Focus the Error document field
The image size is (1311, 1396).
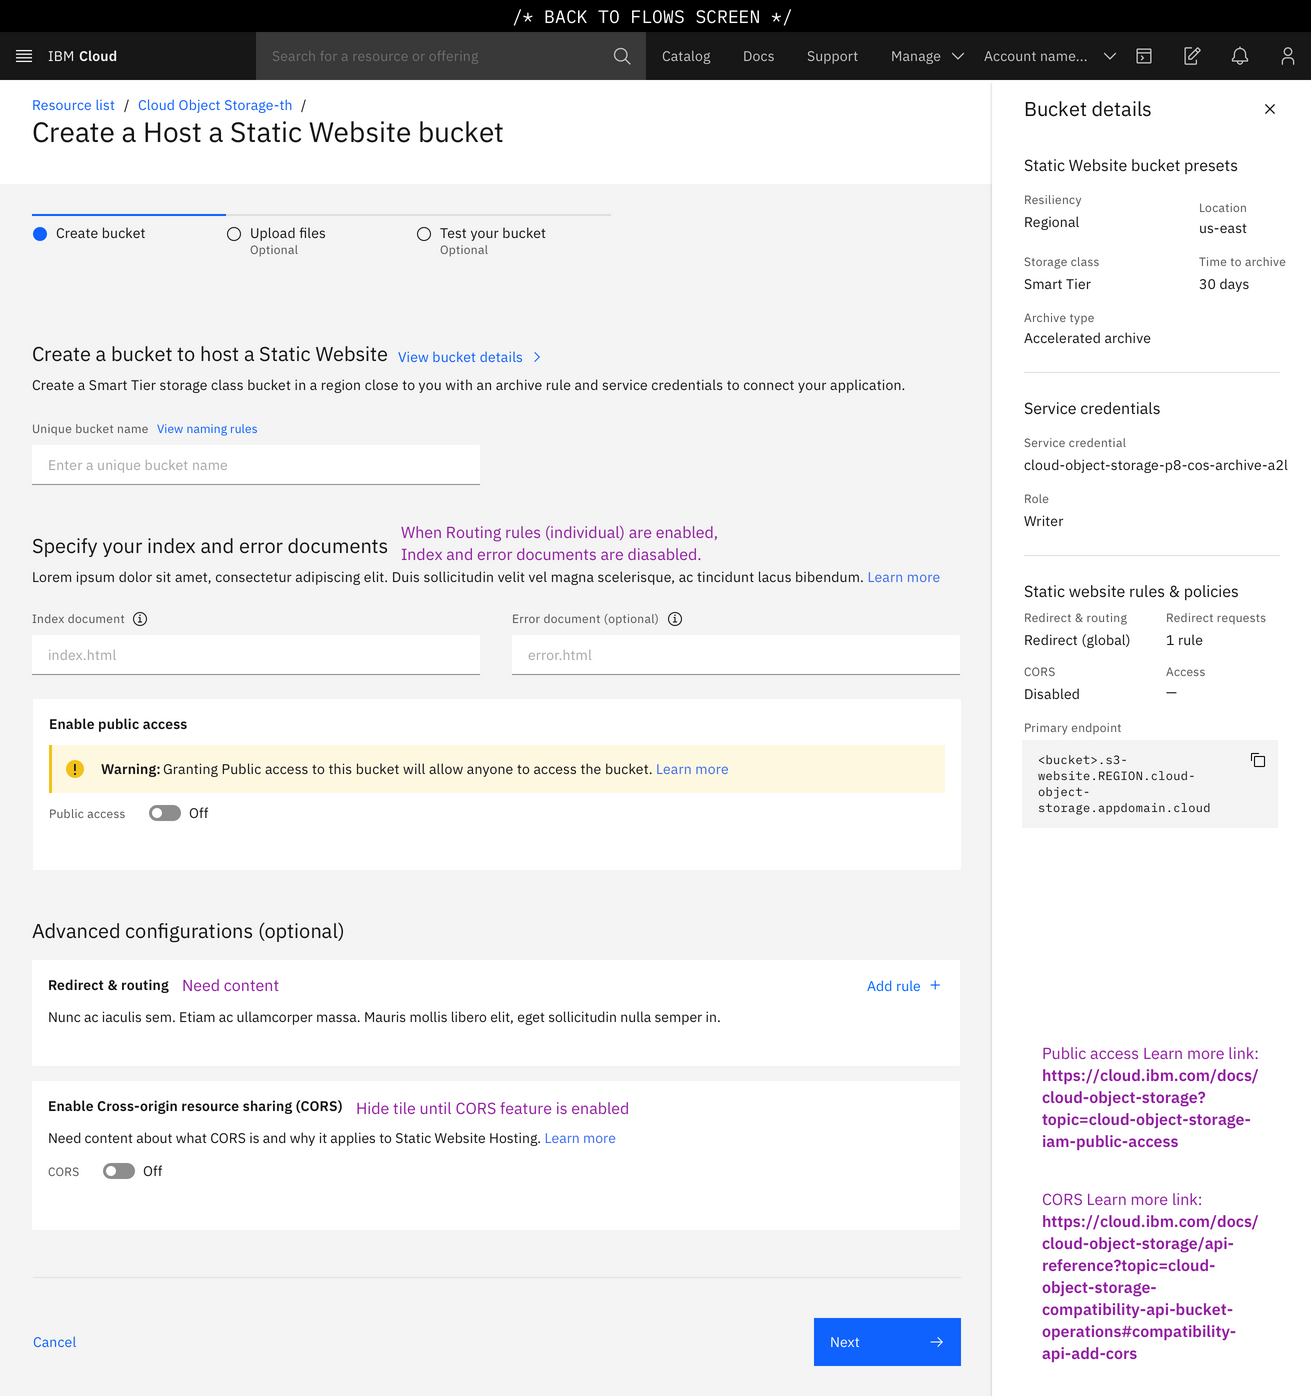pos(736,655)
